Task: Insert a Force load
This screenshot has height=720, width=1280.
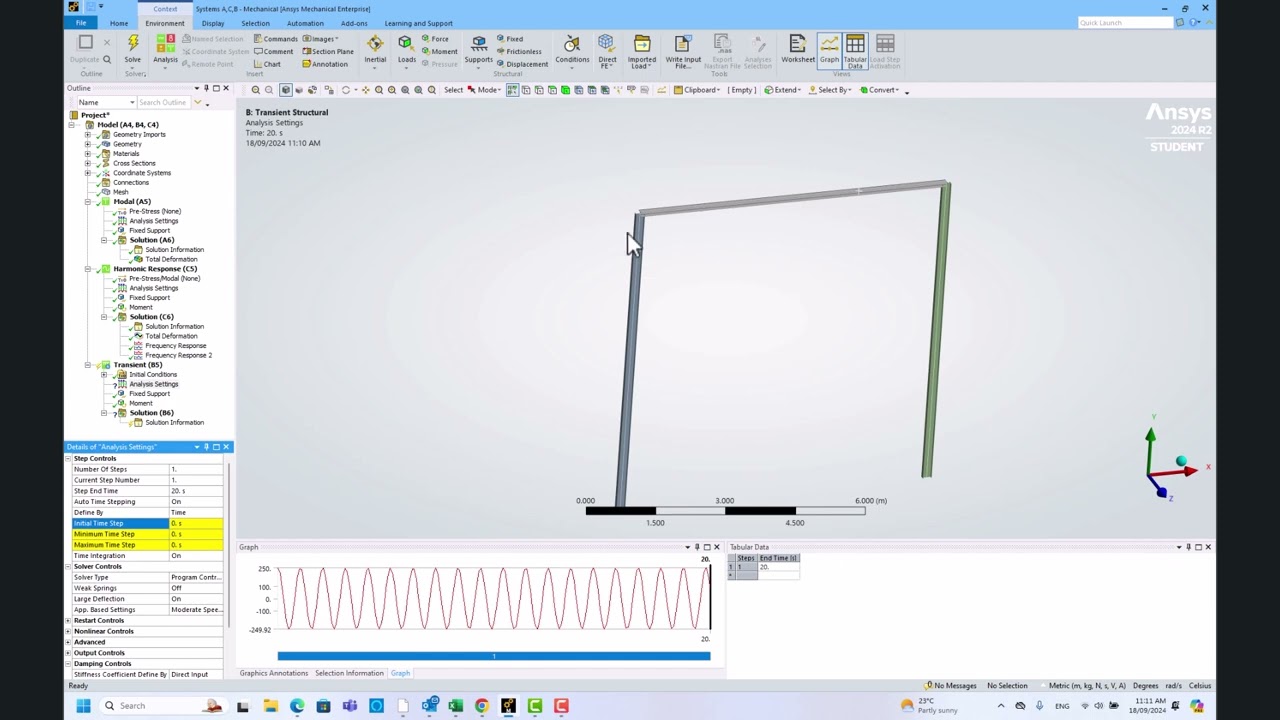Action: click(x=434, y=39)
